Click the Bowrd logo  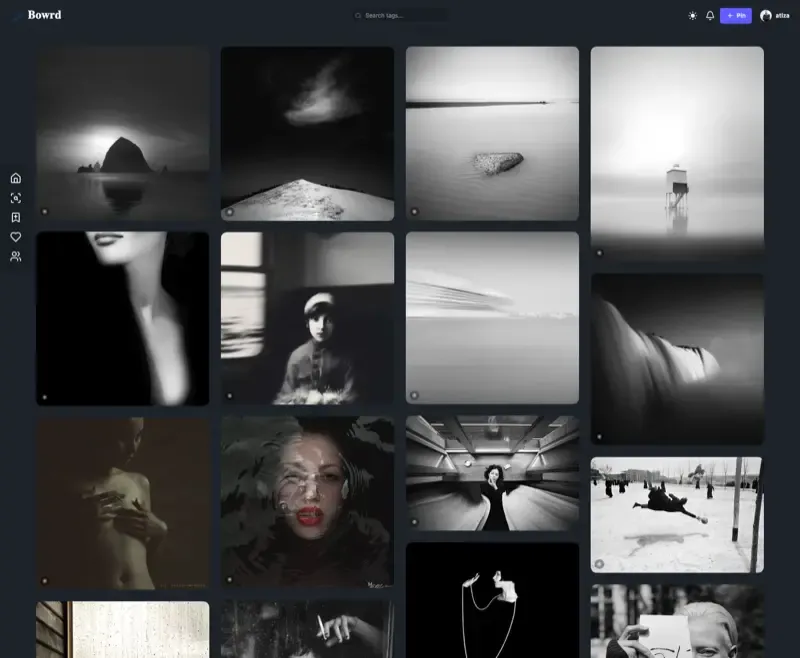[44, 15]
